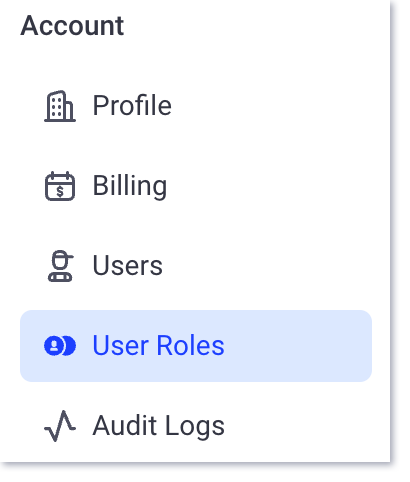This screenshot has width=410, height=482.
Task: Switch from User Roles to Users
Action: tap(196, 266)
